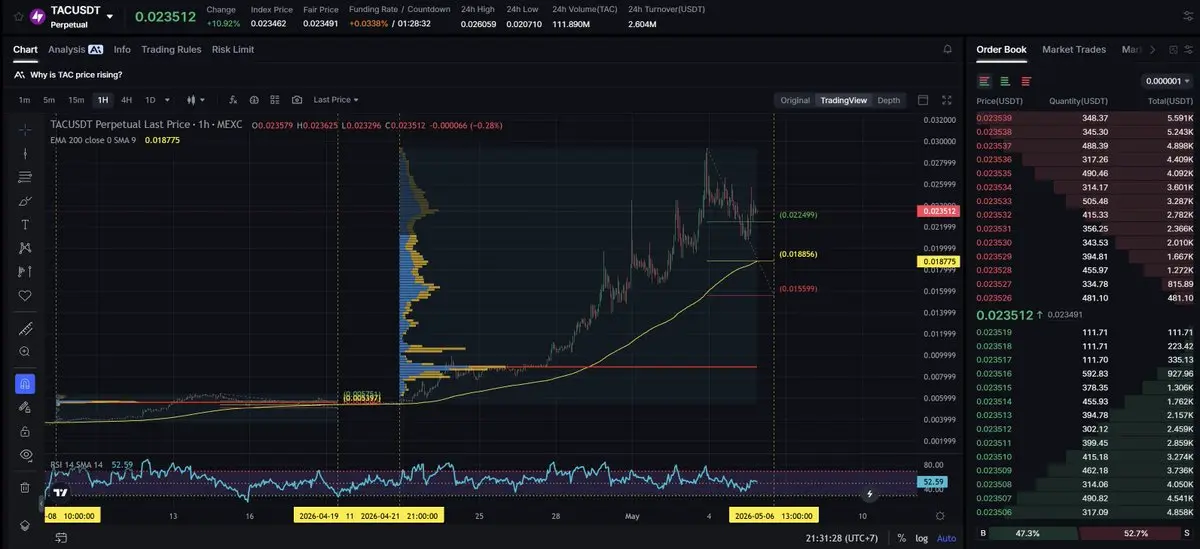Viewport: 1200px width, 549px height.
Task: Open the Risk Limit tab
Action: point(233,49)
